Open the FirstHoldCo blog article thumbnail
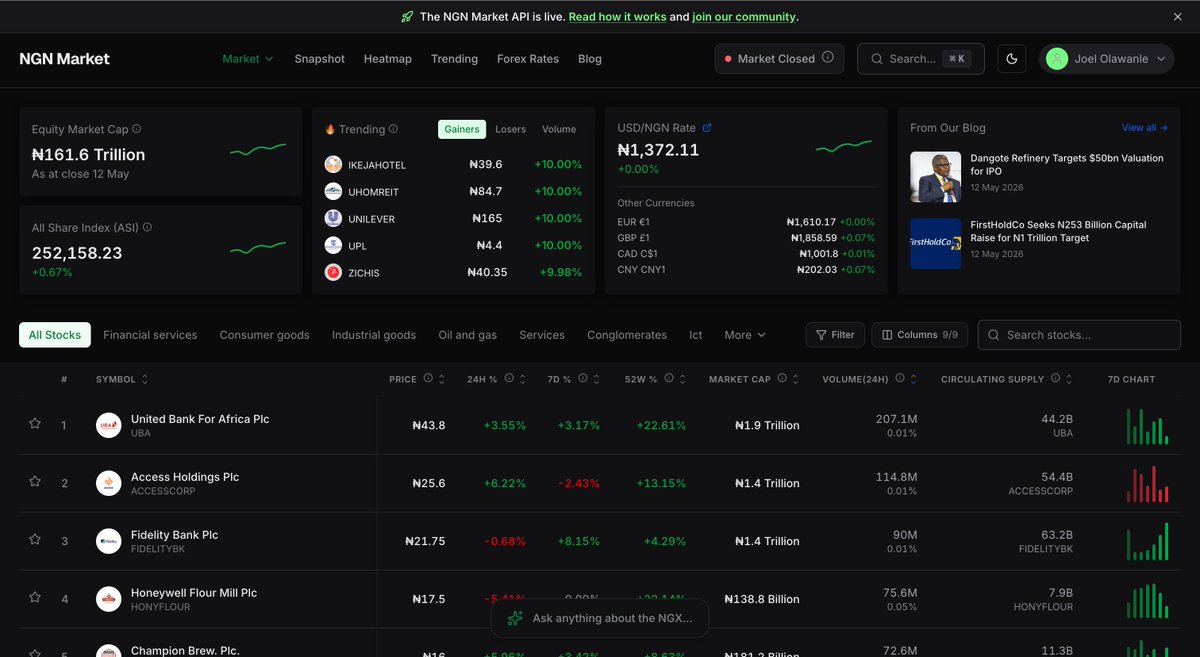This screenshot has width=1200, height=657. coord(935,243)
